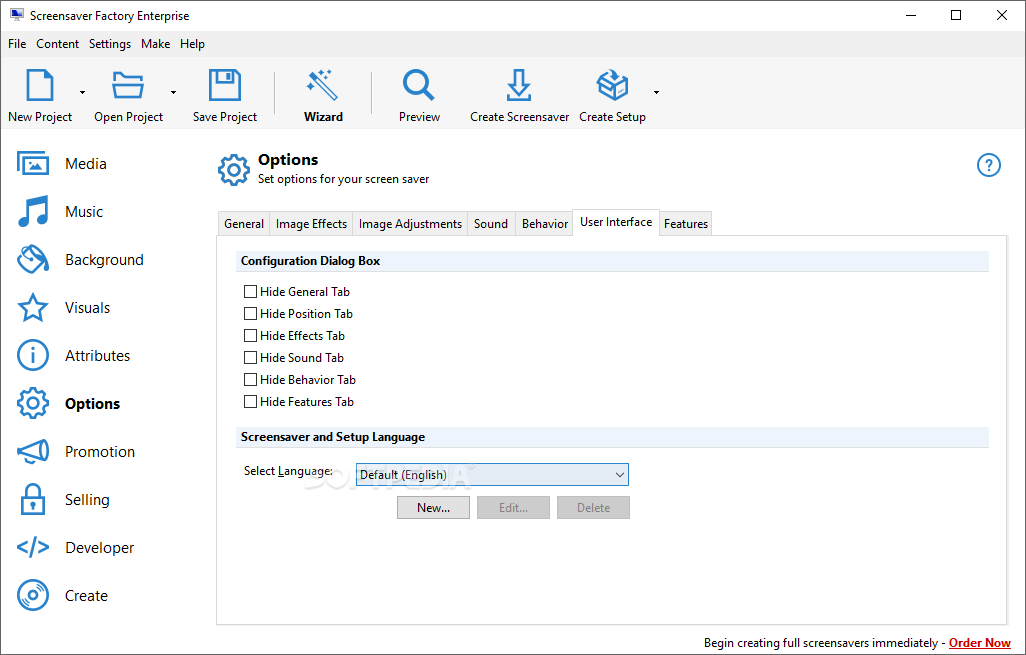Open the Make menu

pyautogui.click(x=156, y=44)
